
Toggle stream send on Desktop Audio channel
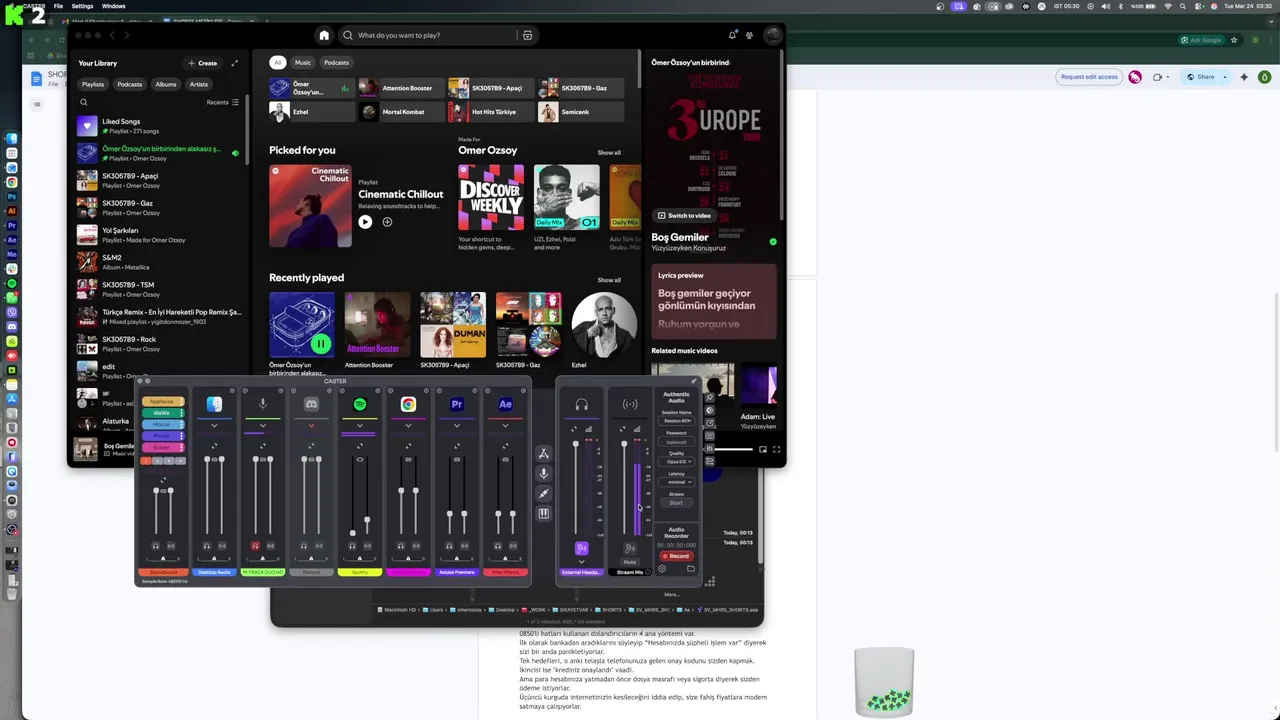[222, 546]
